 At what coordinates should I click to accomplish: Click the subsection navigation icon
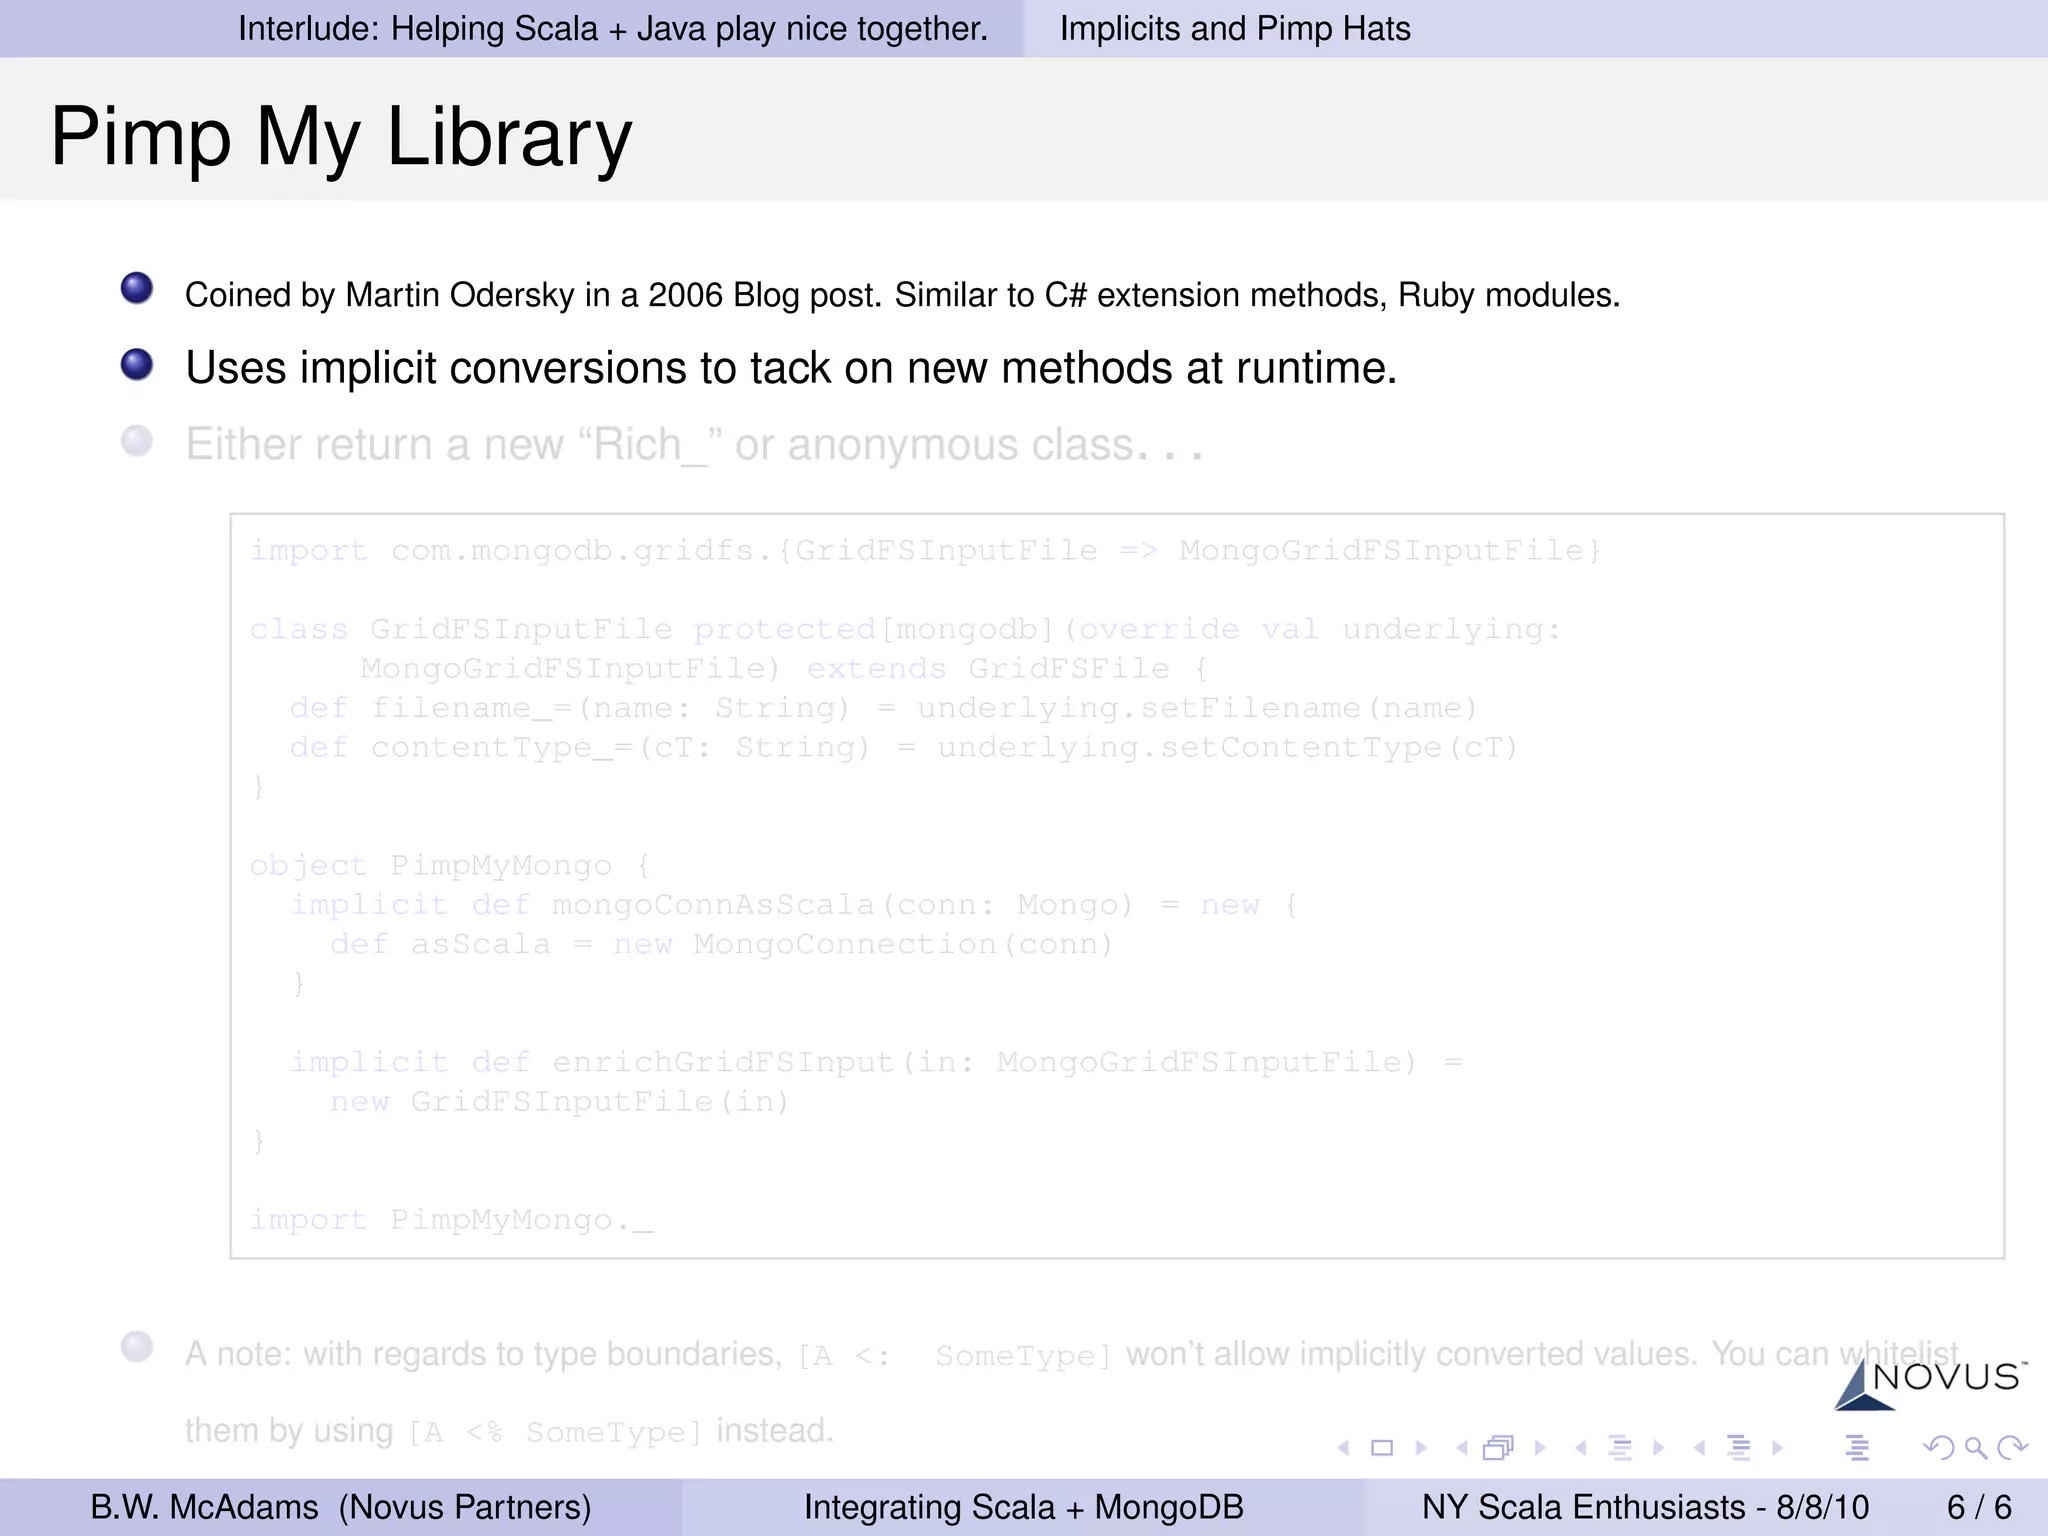coord(1620,1448)
